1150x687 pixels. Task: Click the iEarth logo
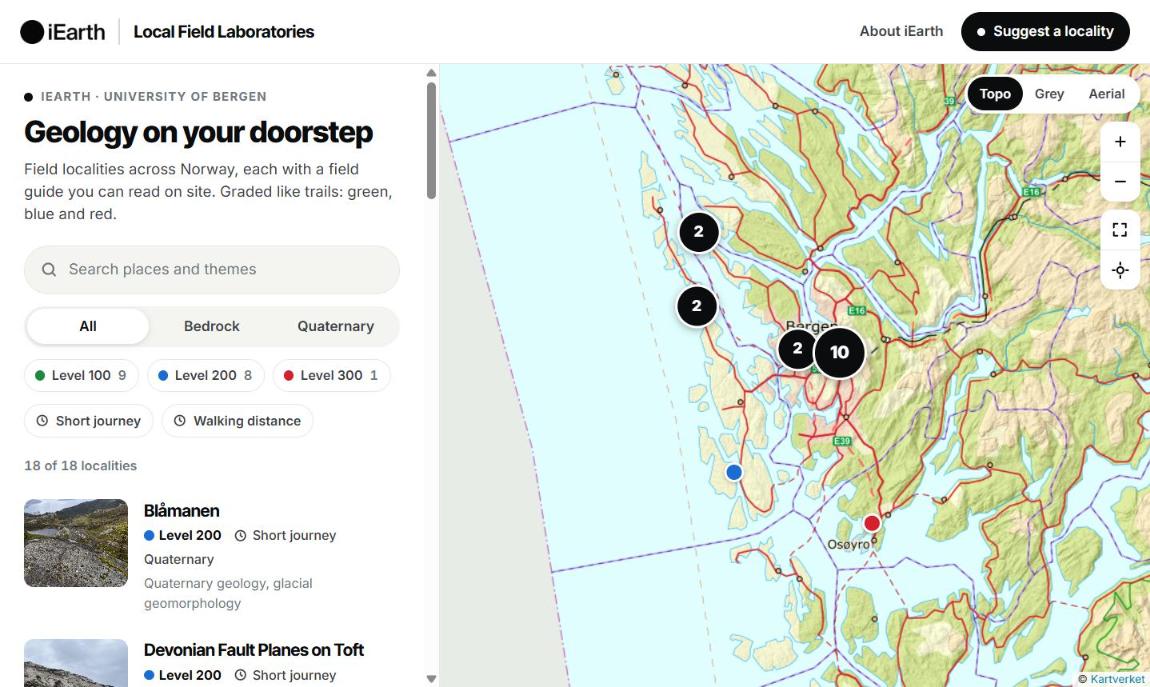(x=62, y=32)
